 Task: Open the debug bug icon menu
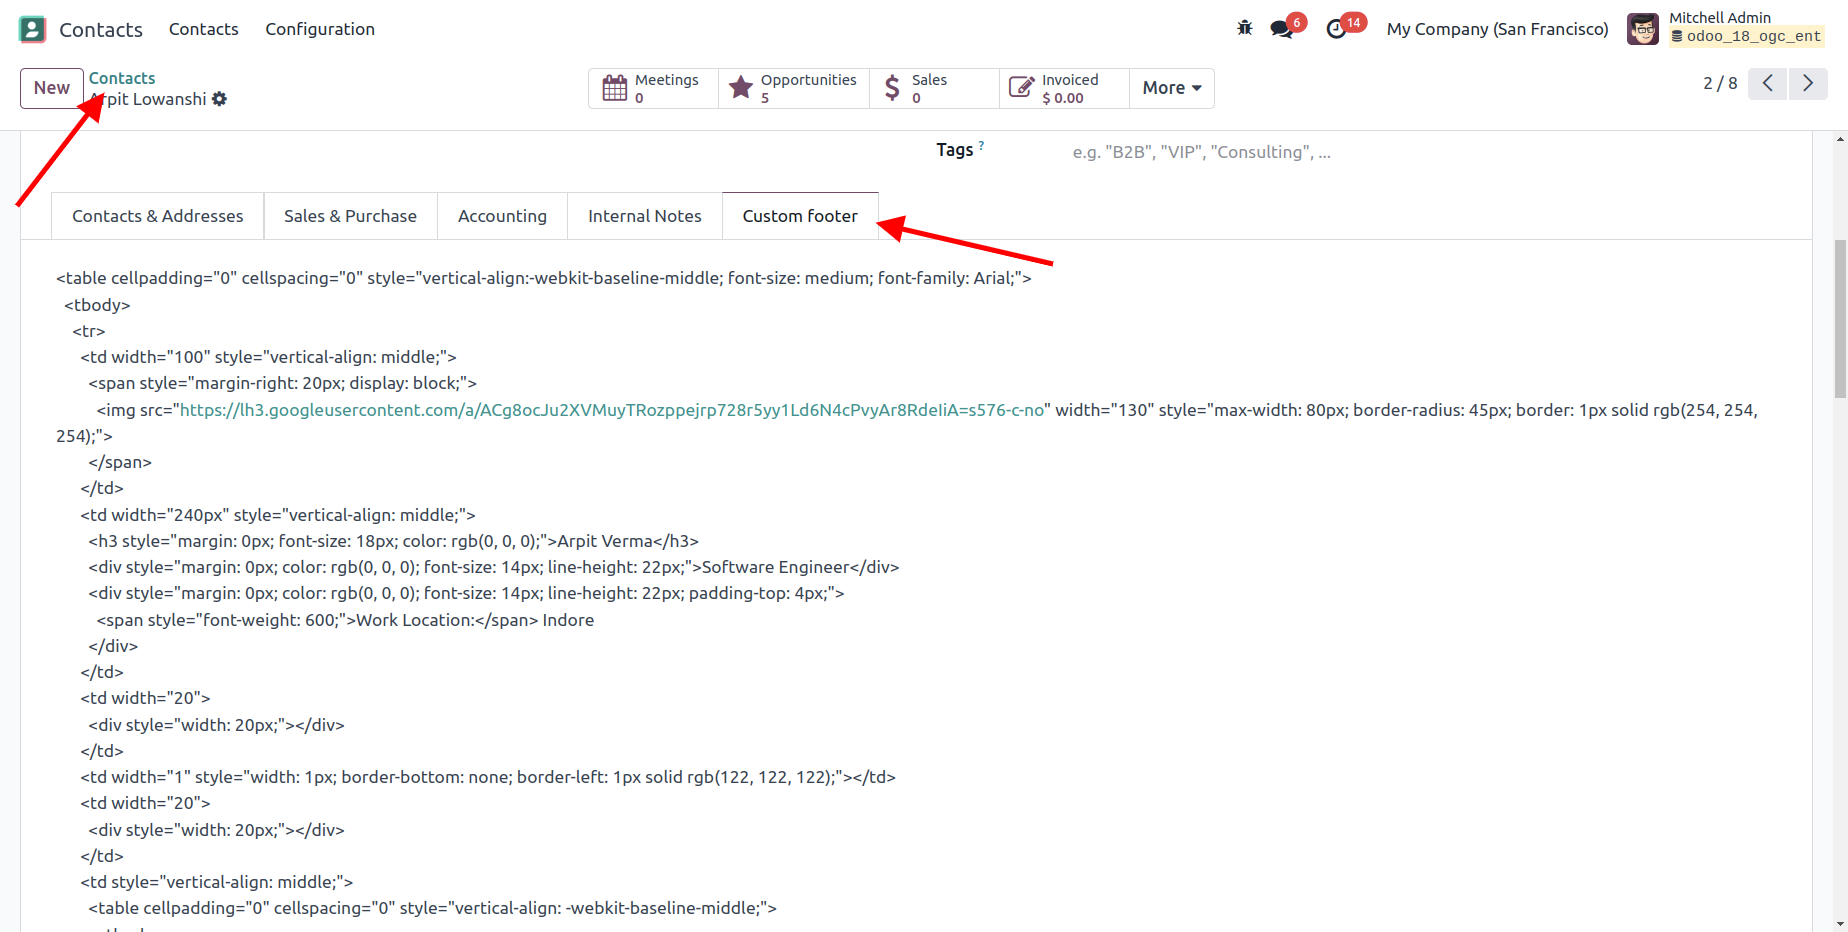(x=1244, y=28)
